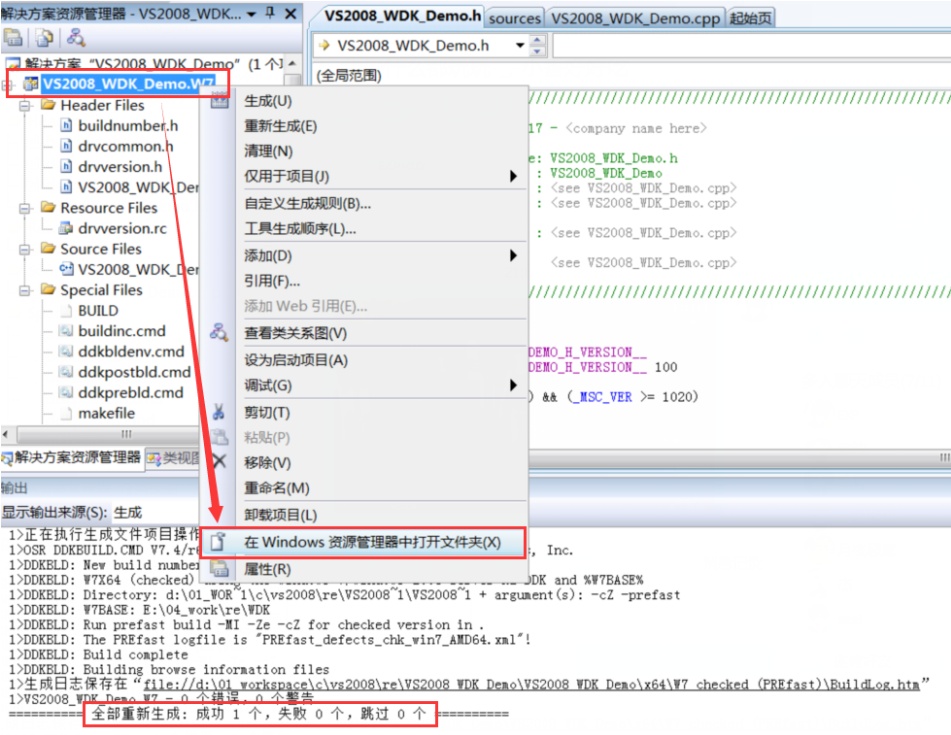
Task: Click the makefile file icon
Action: pos(67,413)
